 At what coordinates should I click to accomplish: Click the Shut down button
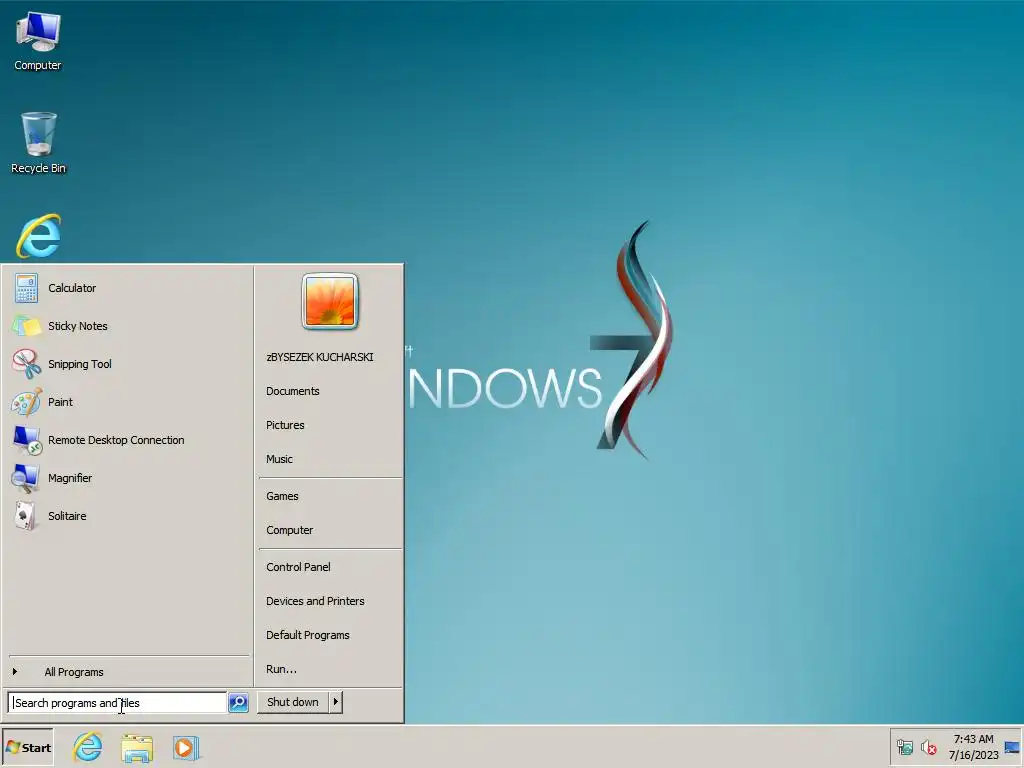[x=293, y=702]
